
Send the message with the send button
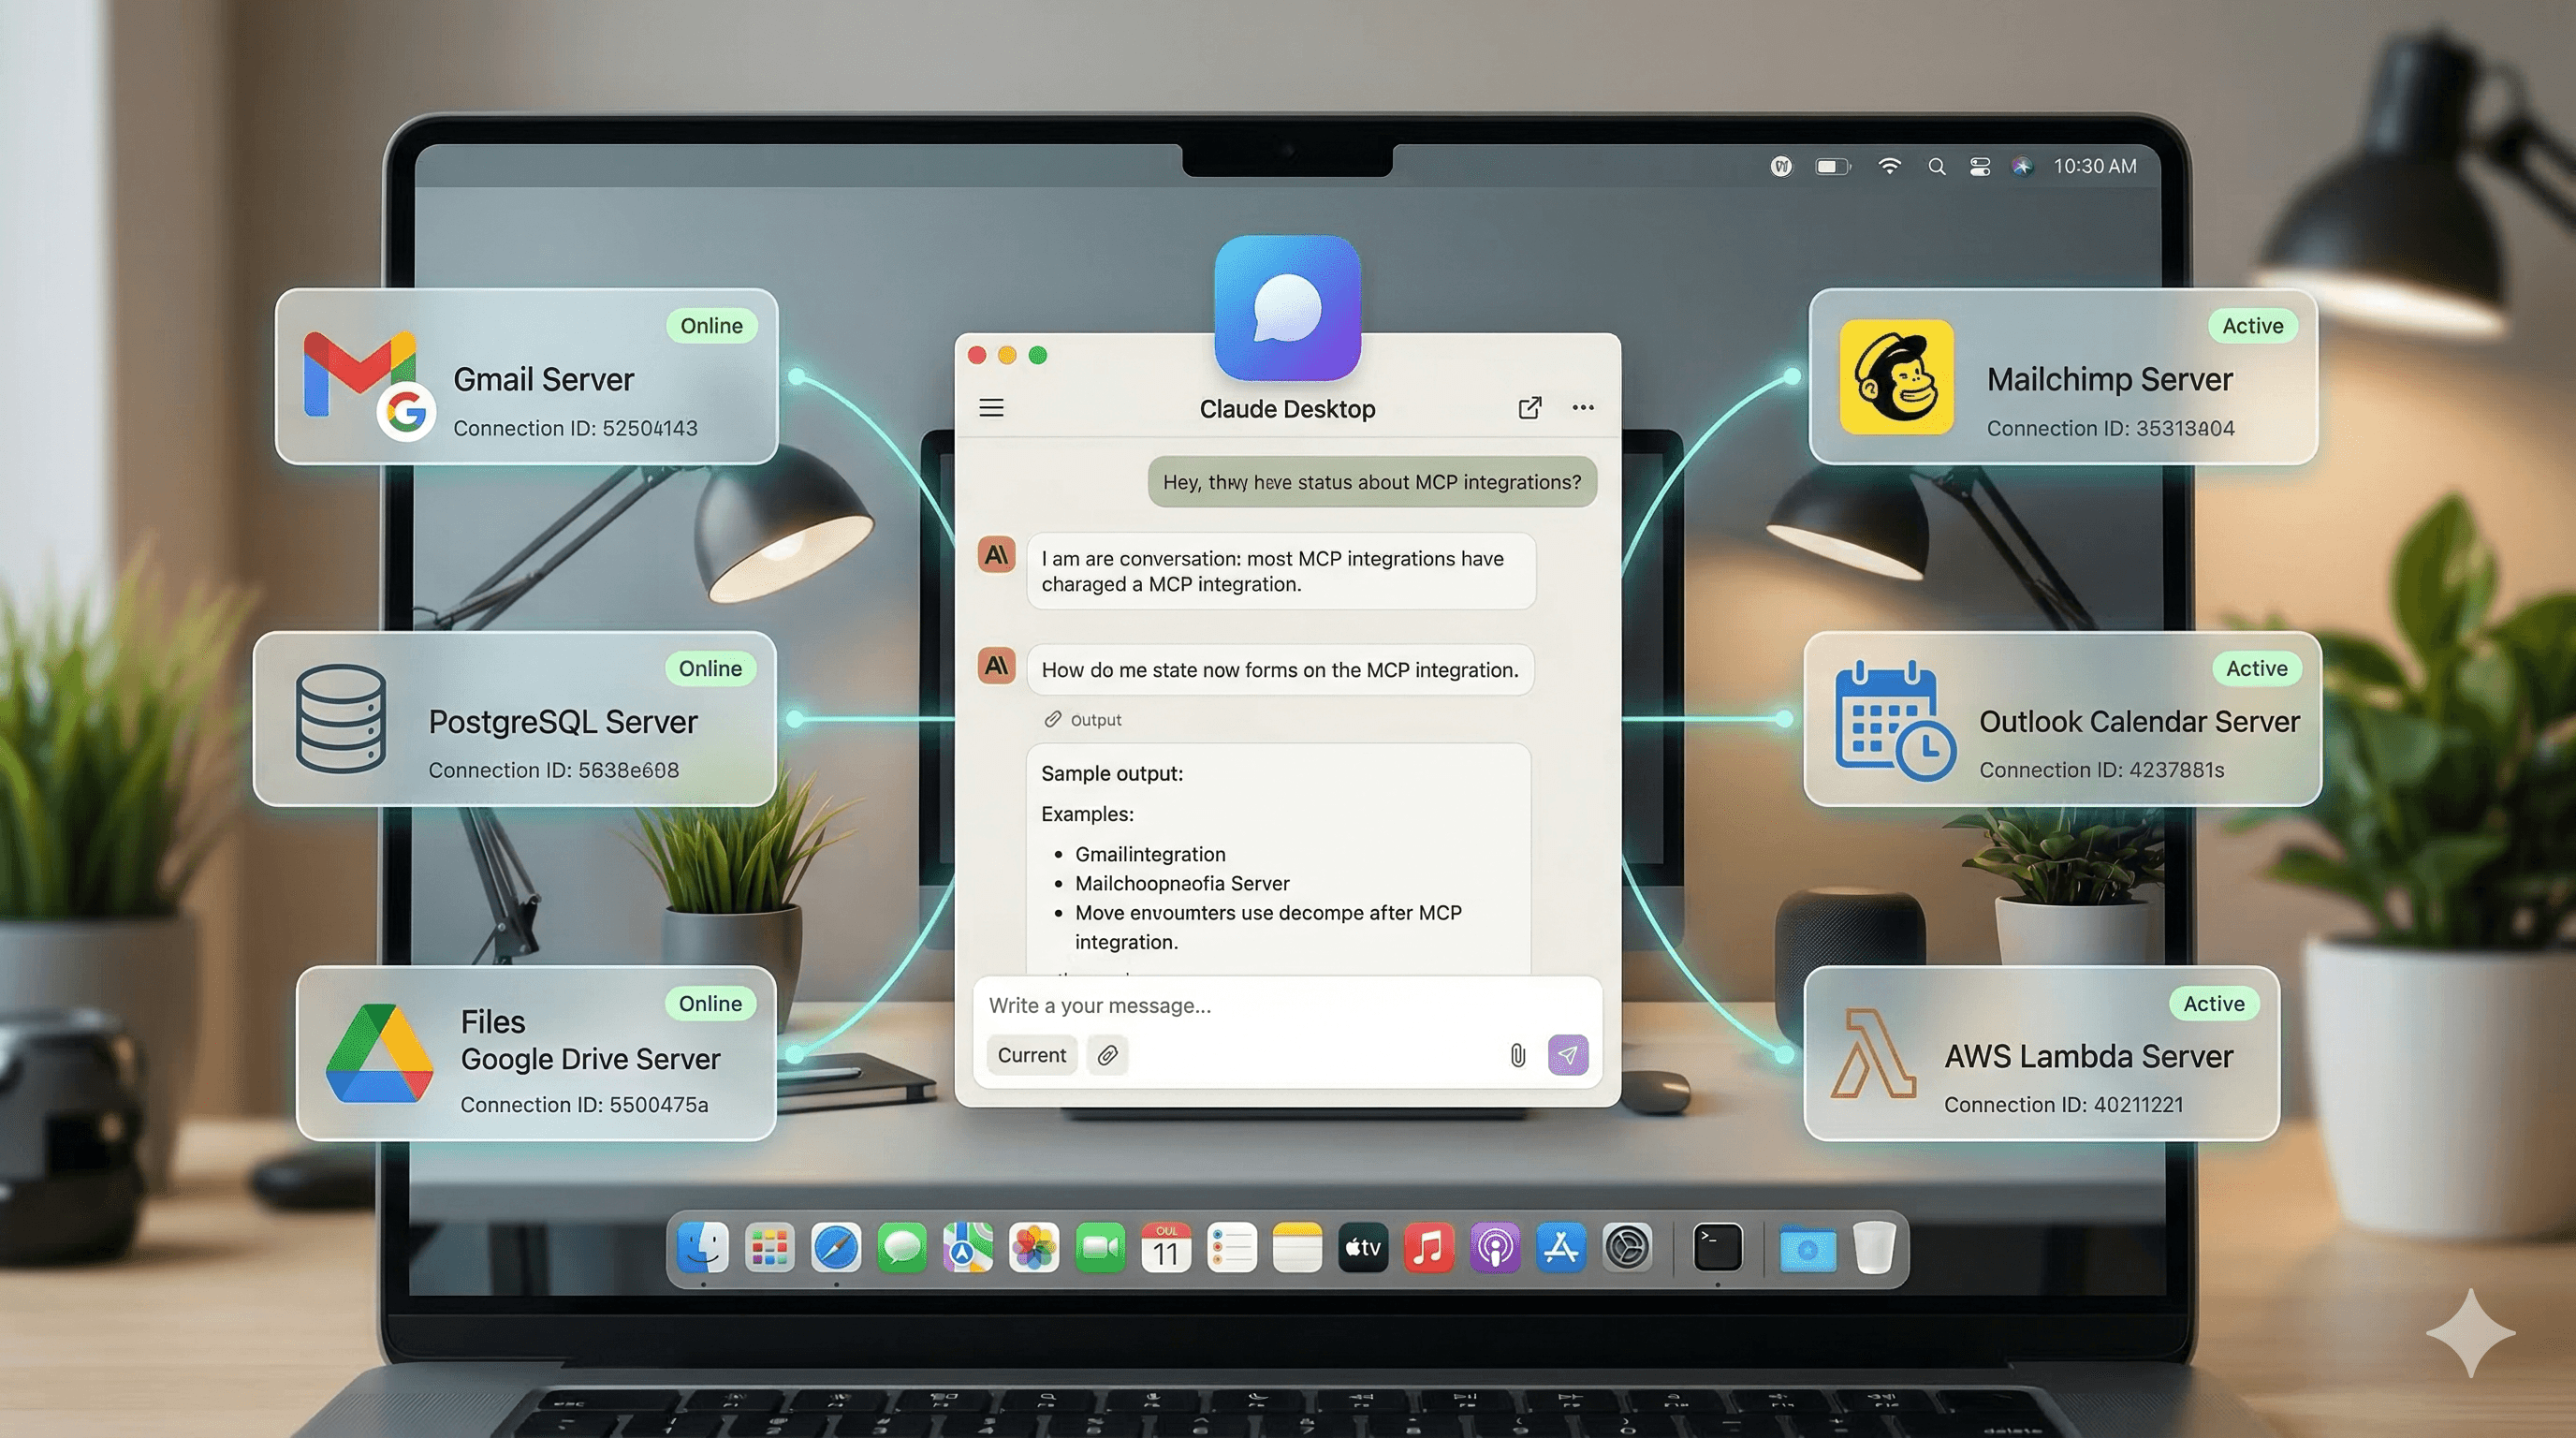(x=1568, y=1055)
